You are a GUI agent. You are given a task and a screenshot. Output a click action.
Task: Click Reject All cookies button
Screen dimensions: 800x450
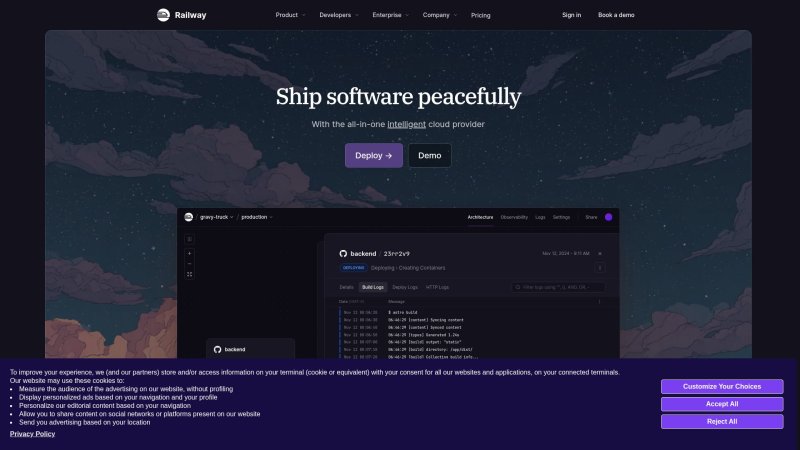coord(722,421)
